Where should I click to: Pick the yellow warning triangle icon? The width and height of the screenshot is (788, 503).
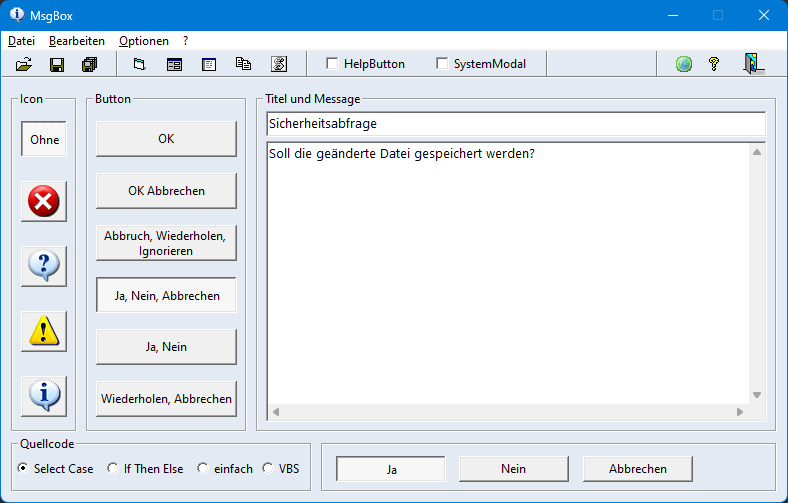coord(44,331)
